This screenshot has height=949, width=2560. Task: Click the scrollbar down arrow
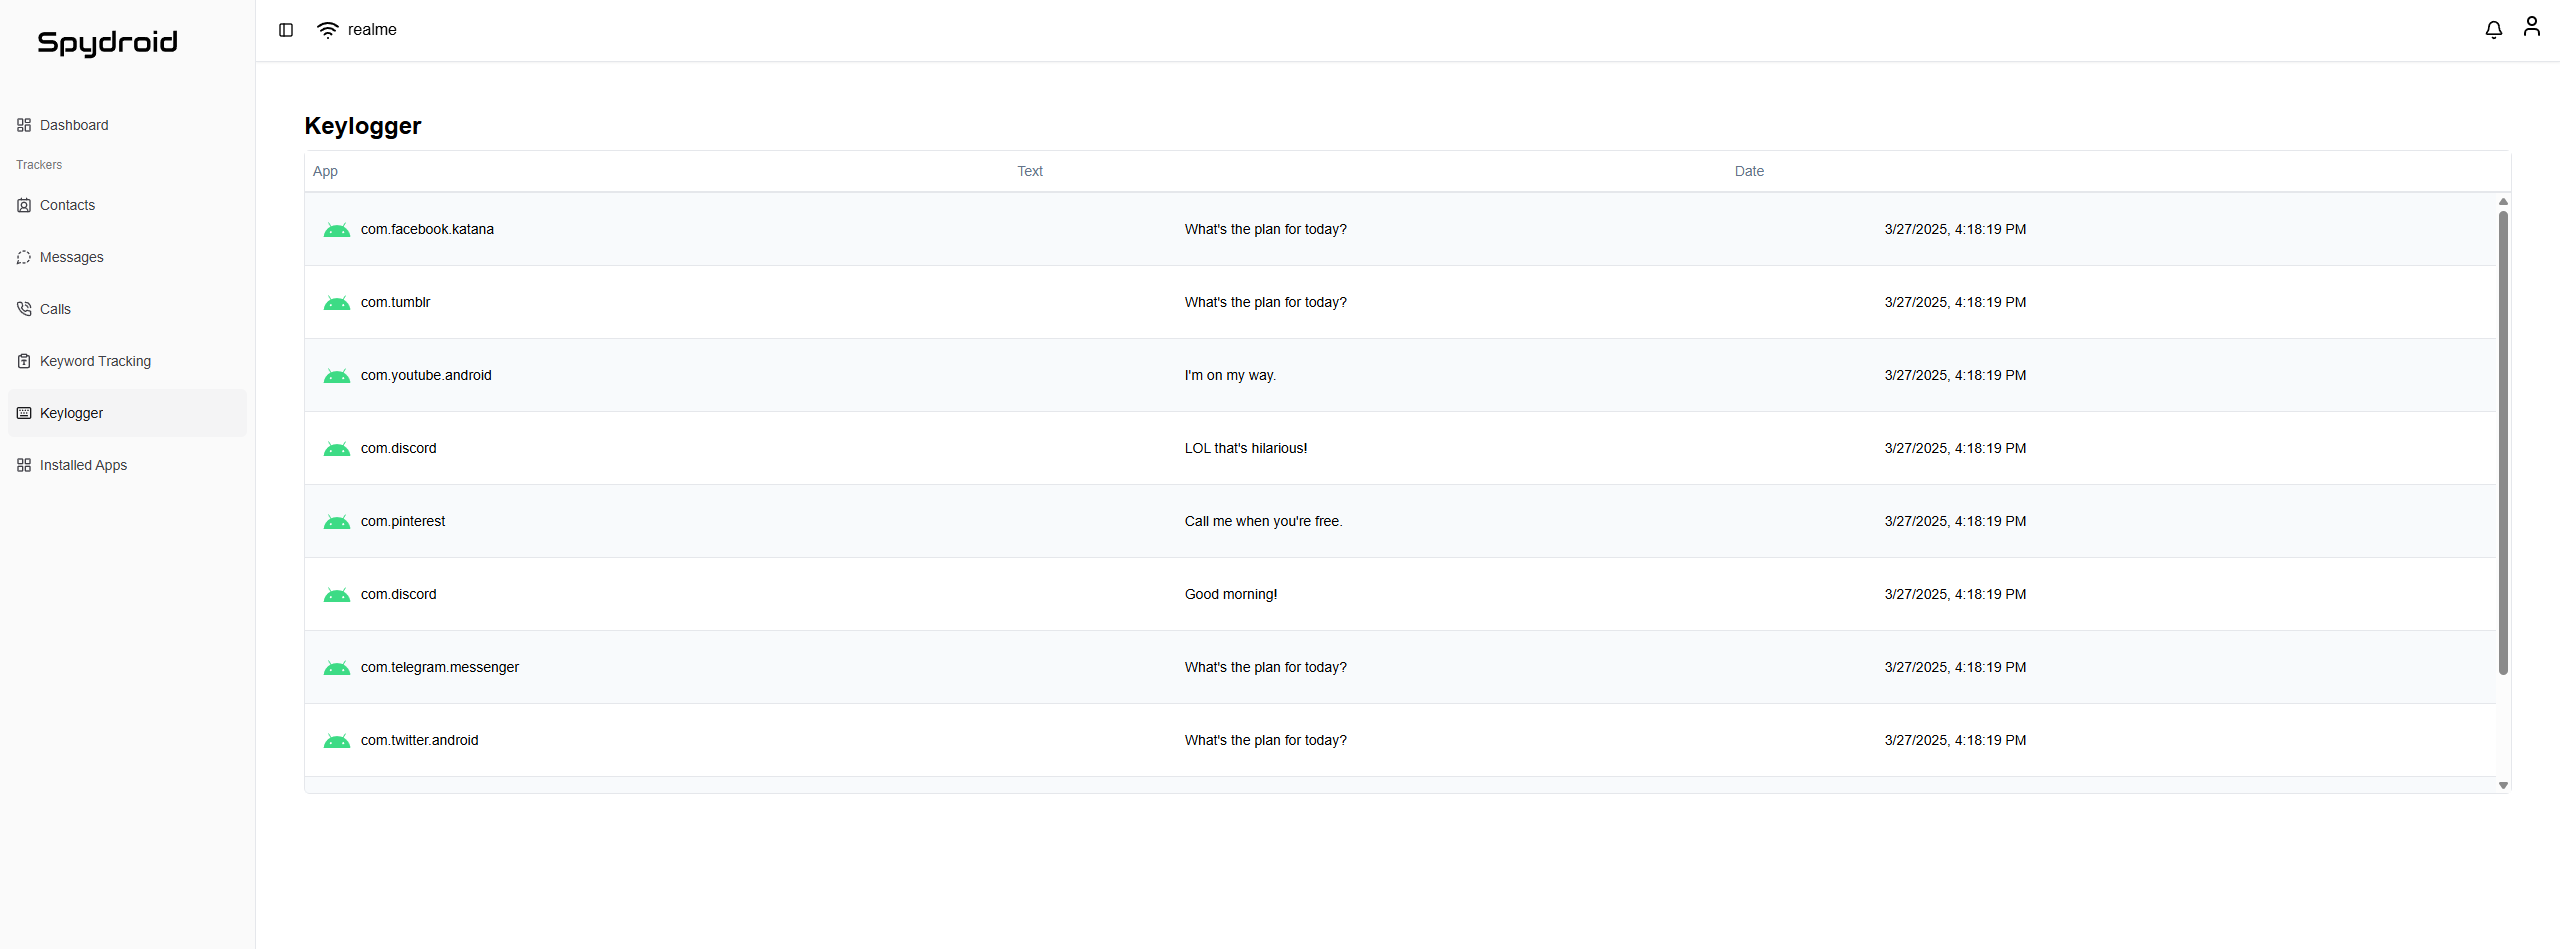[2503, 785]
